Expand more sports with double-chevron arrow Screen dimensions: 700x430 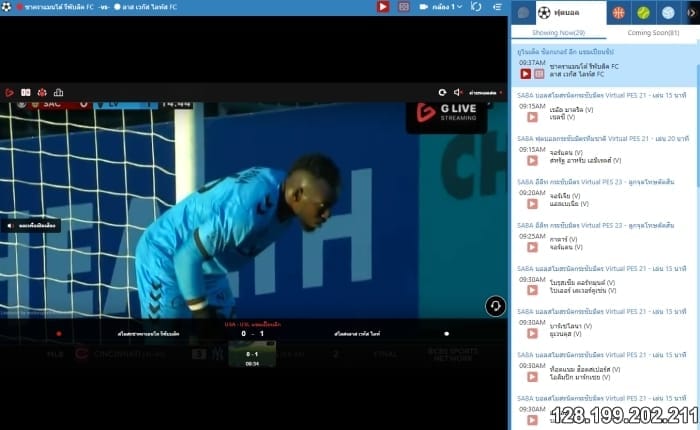click(692, 13)
